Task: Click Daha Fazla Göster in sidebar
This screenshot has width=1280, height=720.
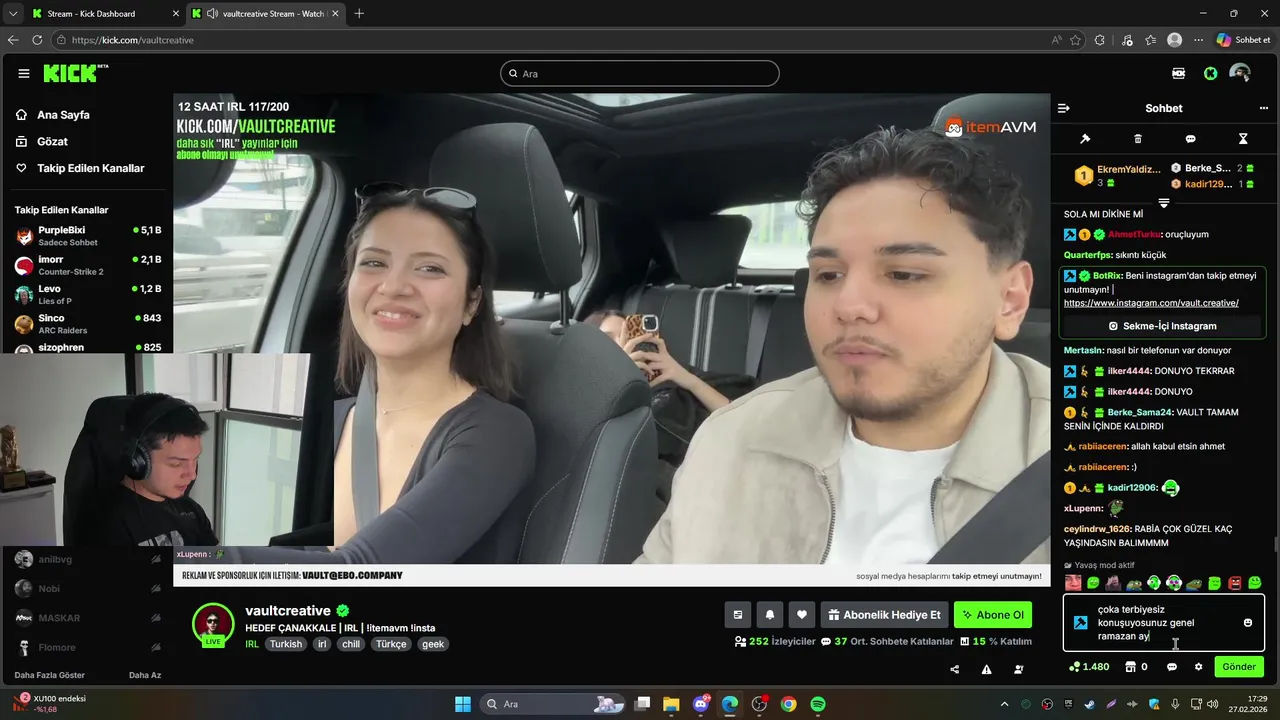Action: (50, 675)
